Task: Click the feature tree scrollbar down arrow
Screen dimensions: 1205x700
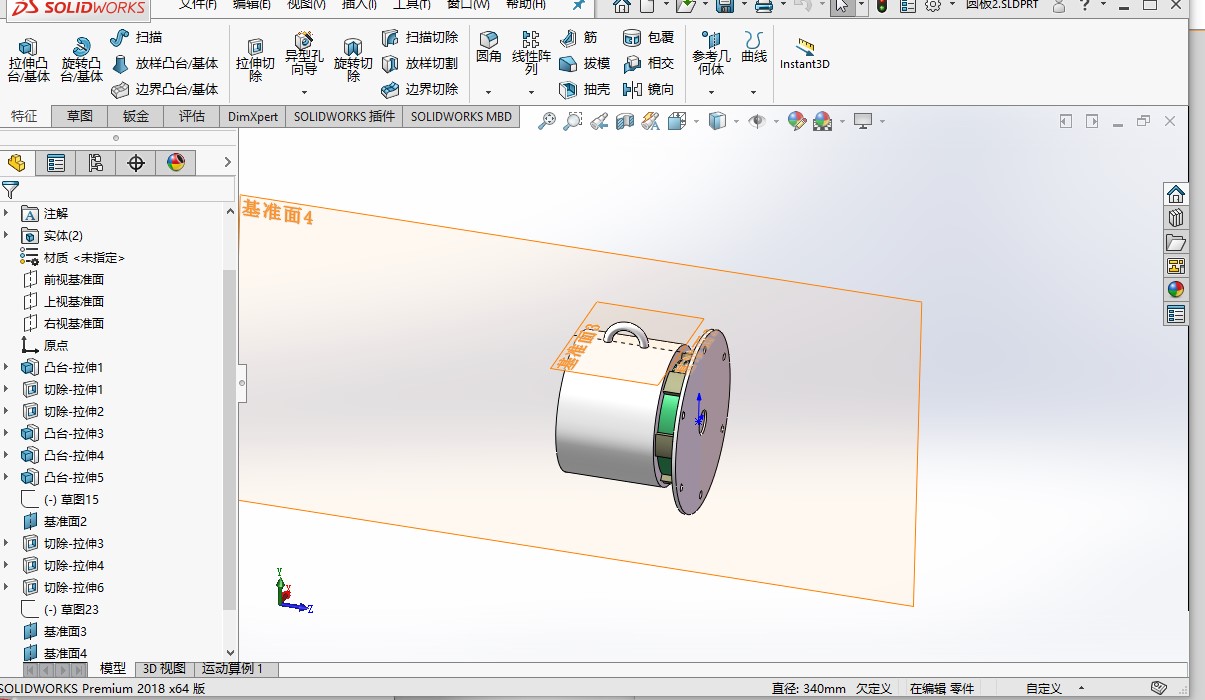Action: [230, 653]
